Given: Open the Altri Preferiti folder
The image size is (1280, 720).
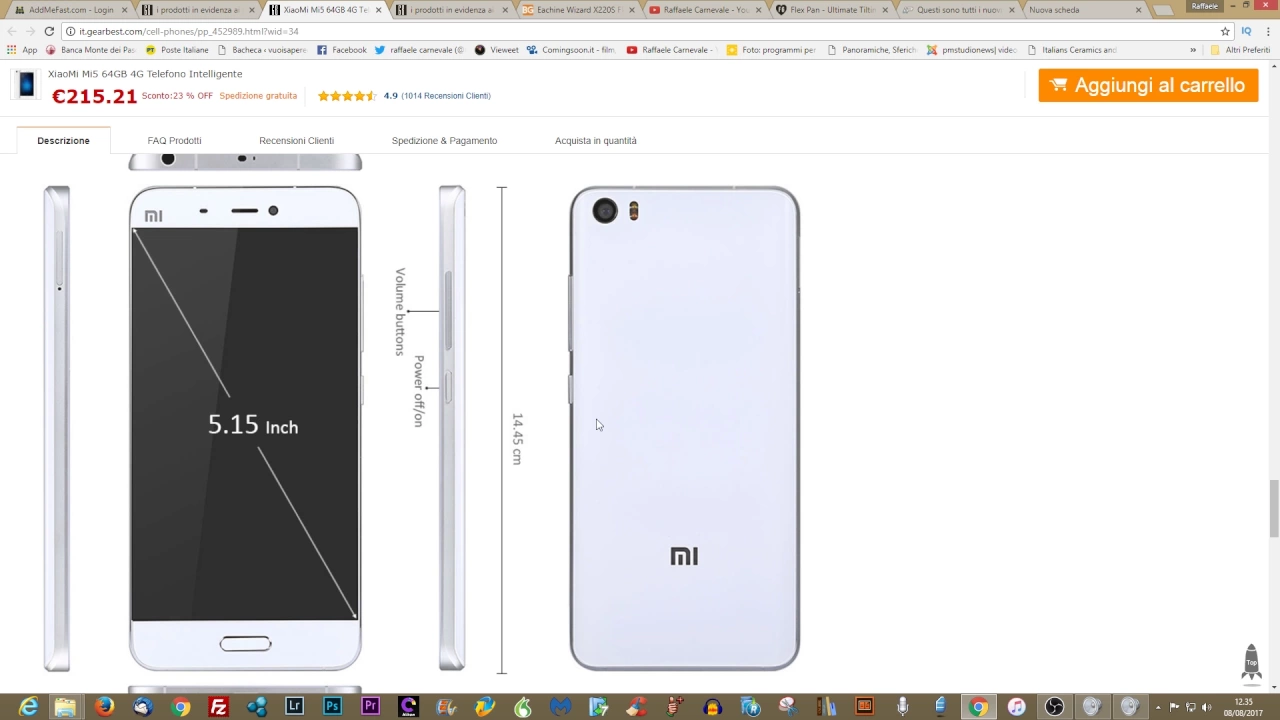Looking at the screenshot, I should (1240, 50).
